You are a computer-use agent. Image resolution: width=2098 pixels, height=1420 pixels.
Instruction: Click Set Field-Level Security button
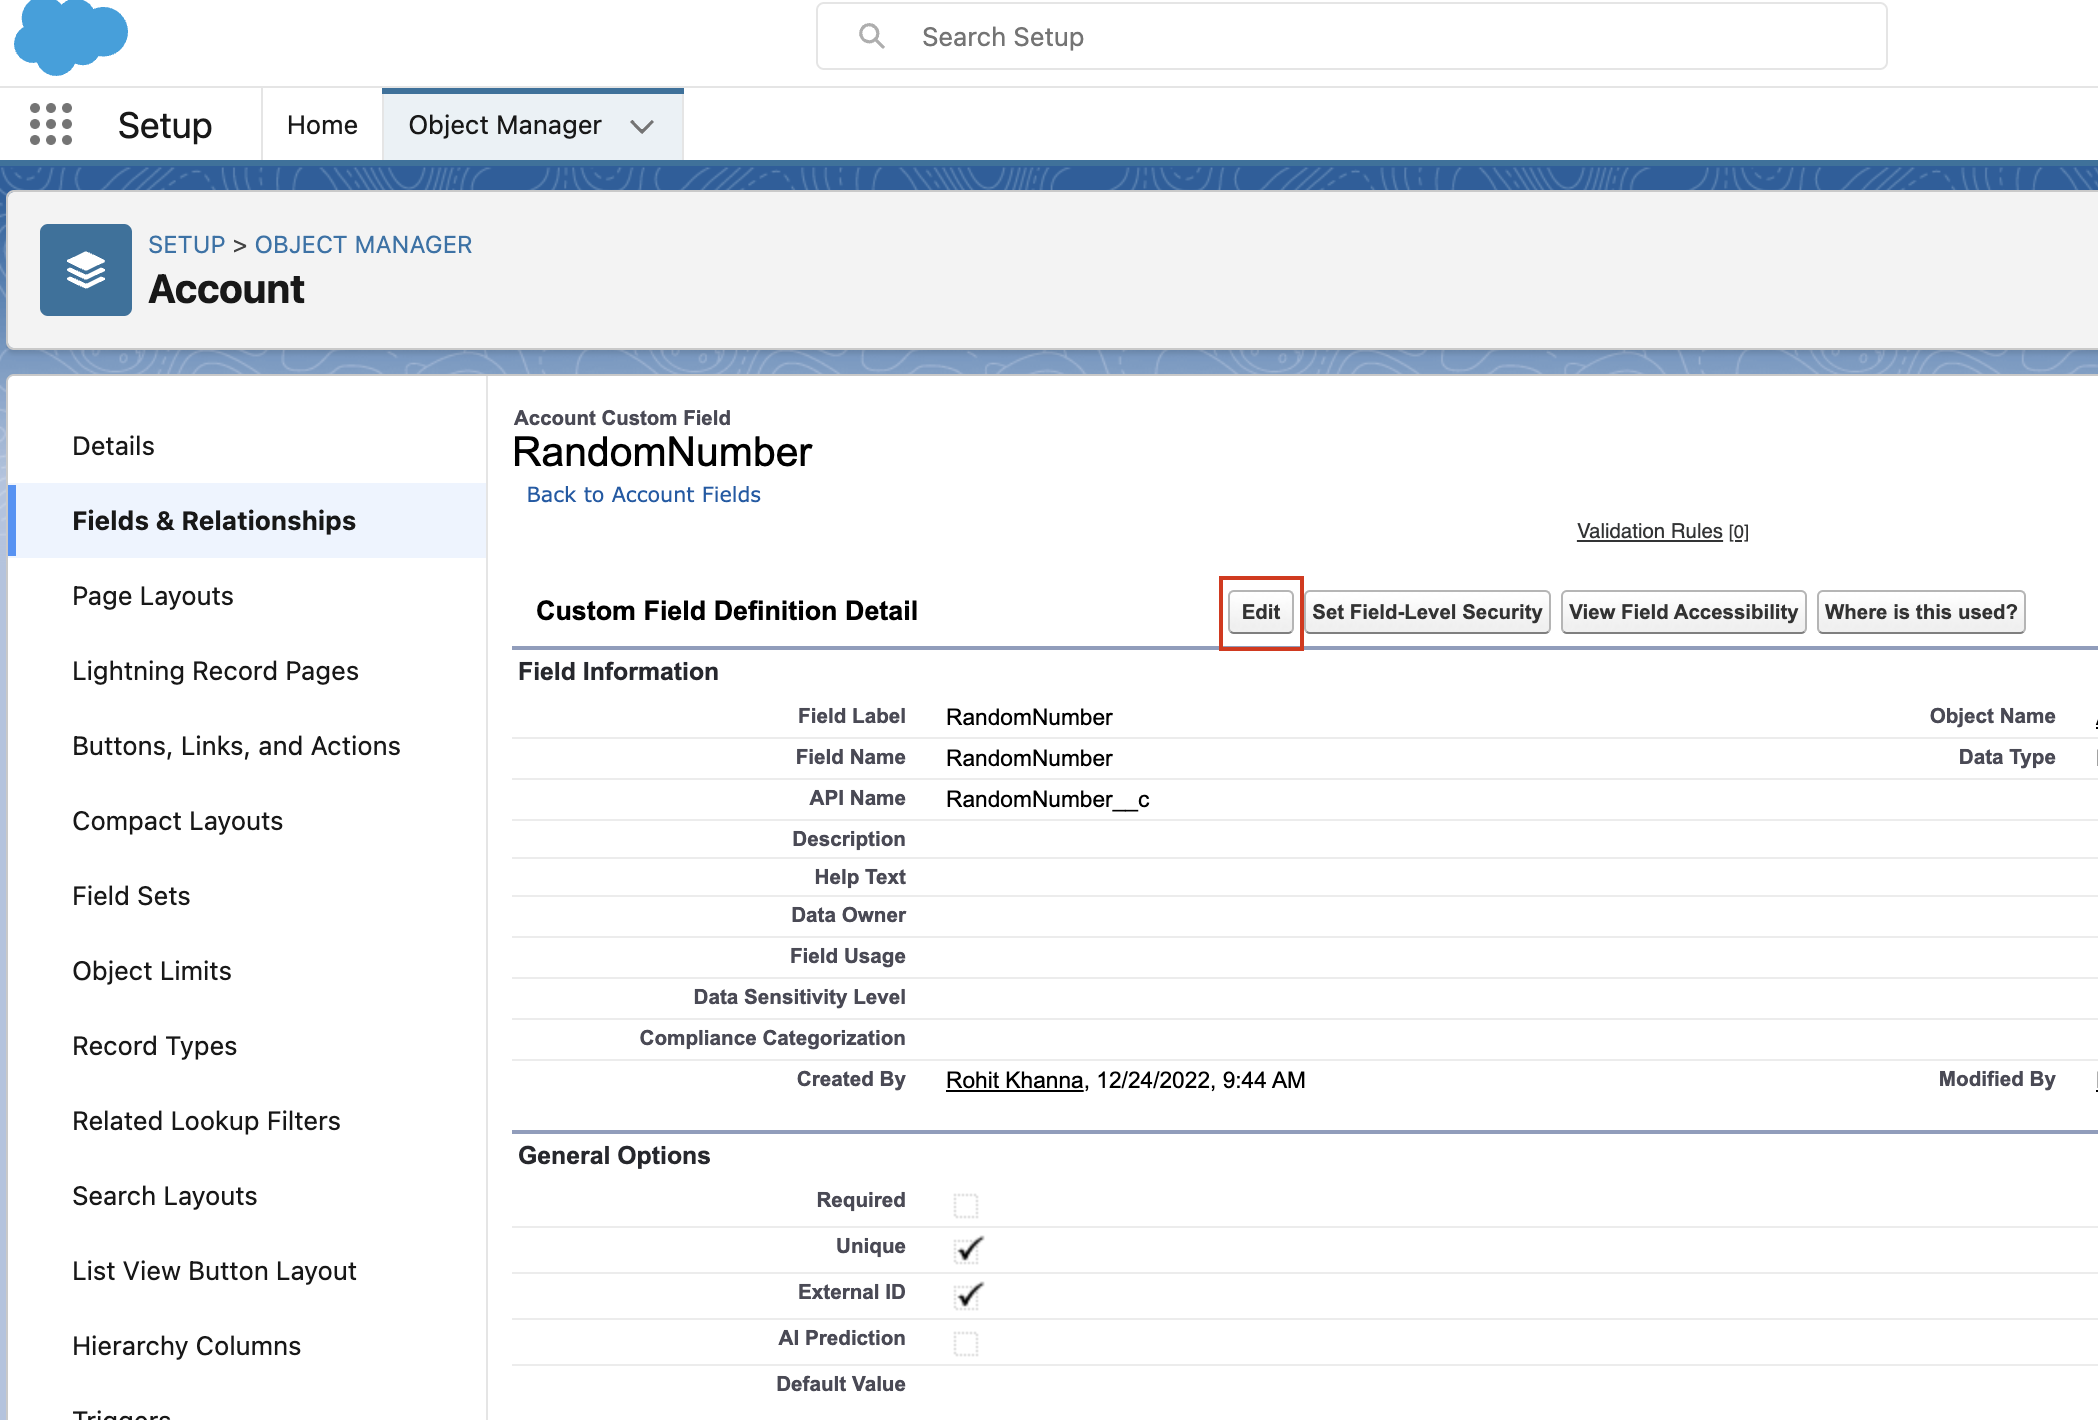(1426, 612)
